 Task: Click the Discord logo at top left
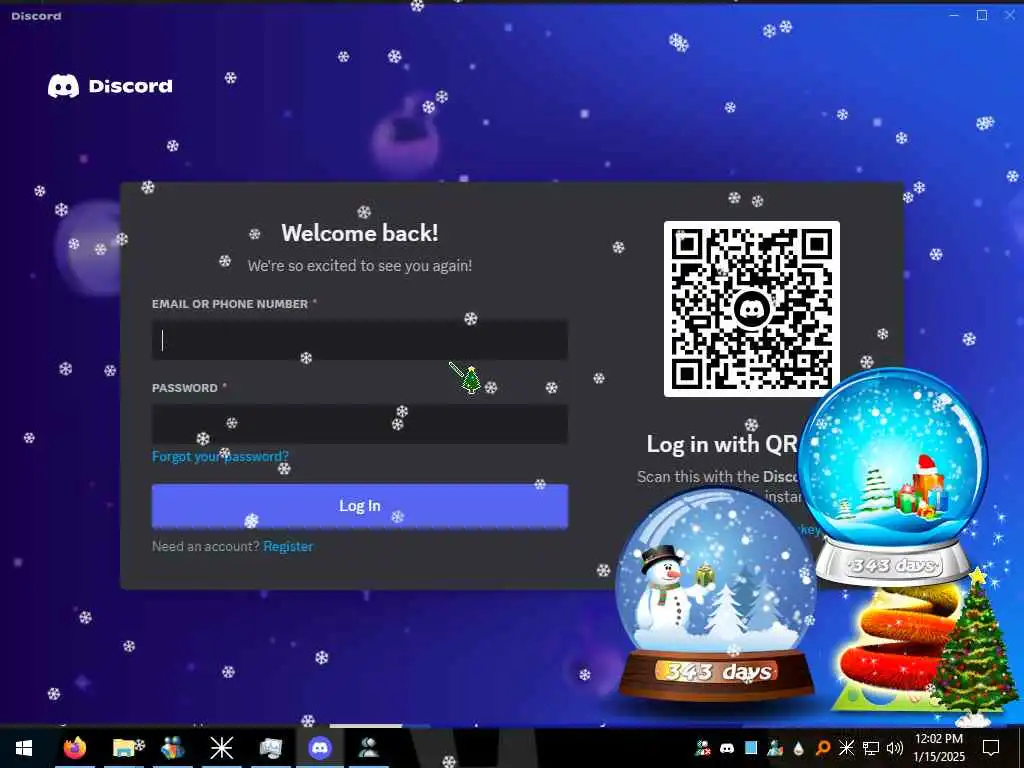point(110,86)
